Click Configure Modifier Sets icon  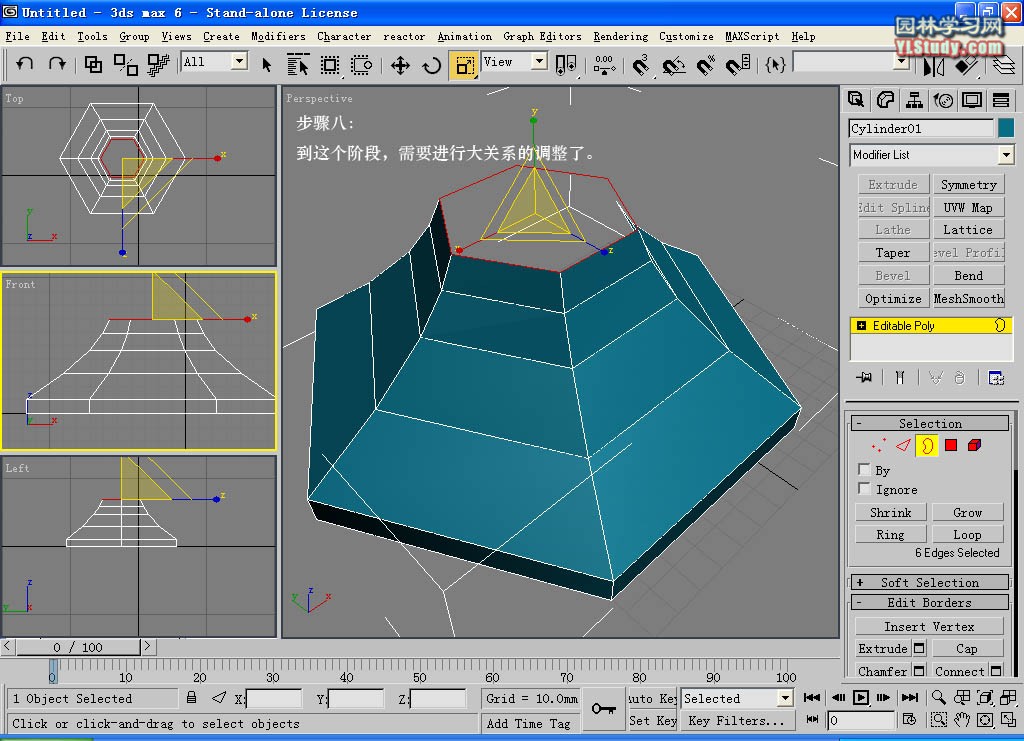point(996,377)
